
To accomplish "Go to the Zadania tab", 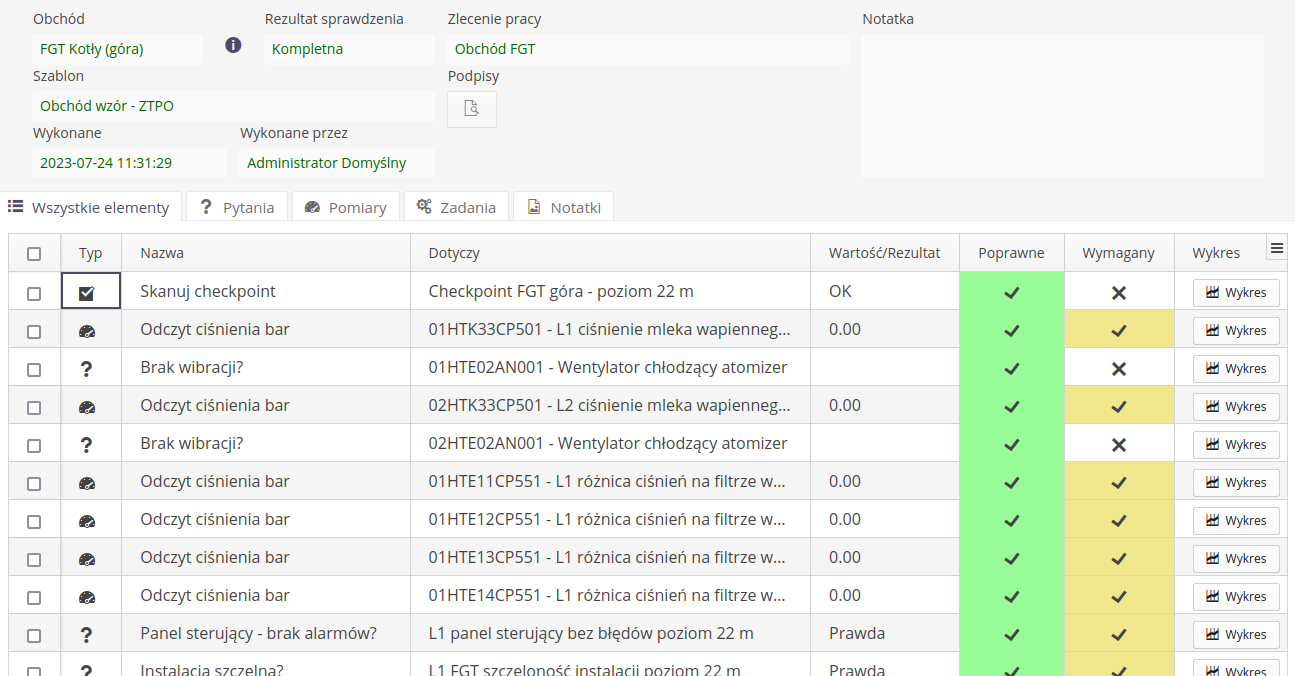I will coord(456,207).
